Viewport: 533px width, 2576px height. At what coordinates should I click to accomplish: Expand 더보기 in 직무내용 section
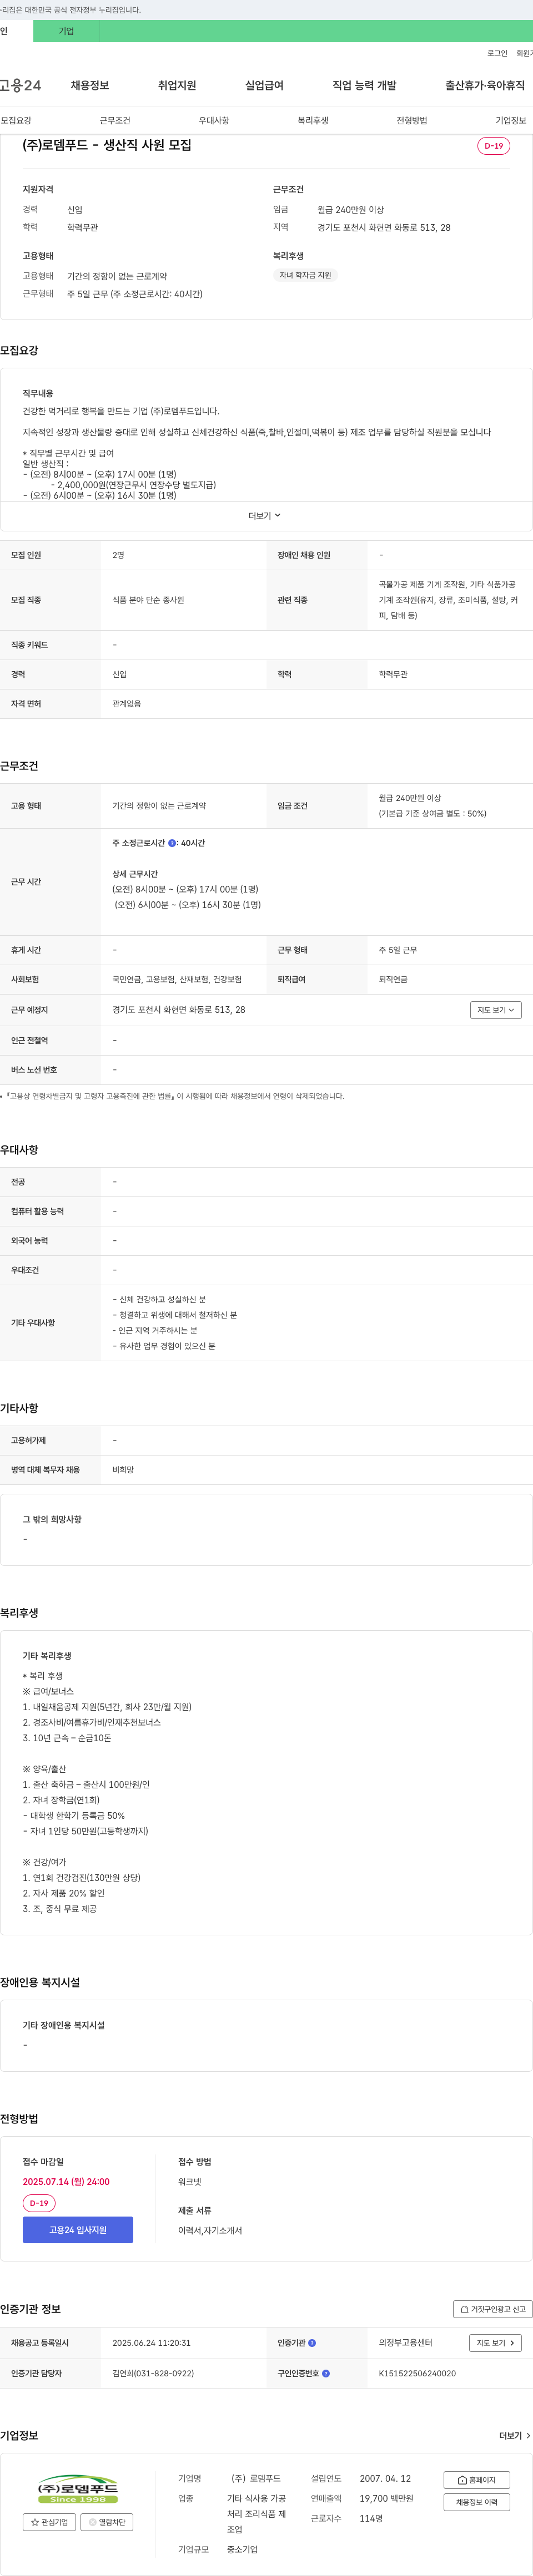265,516
